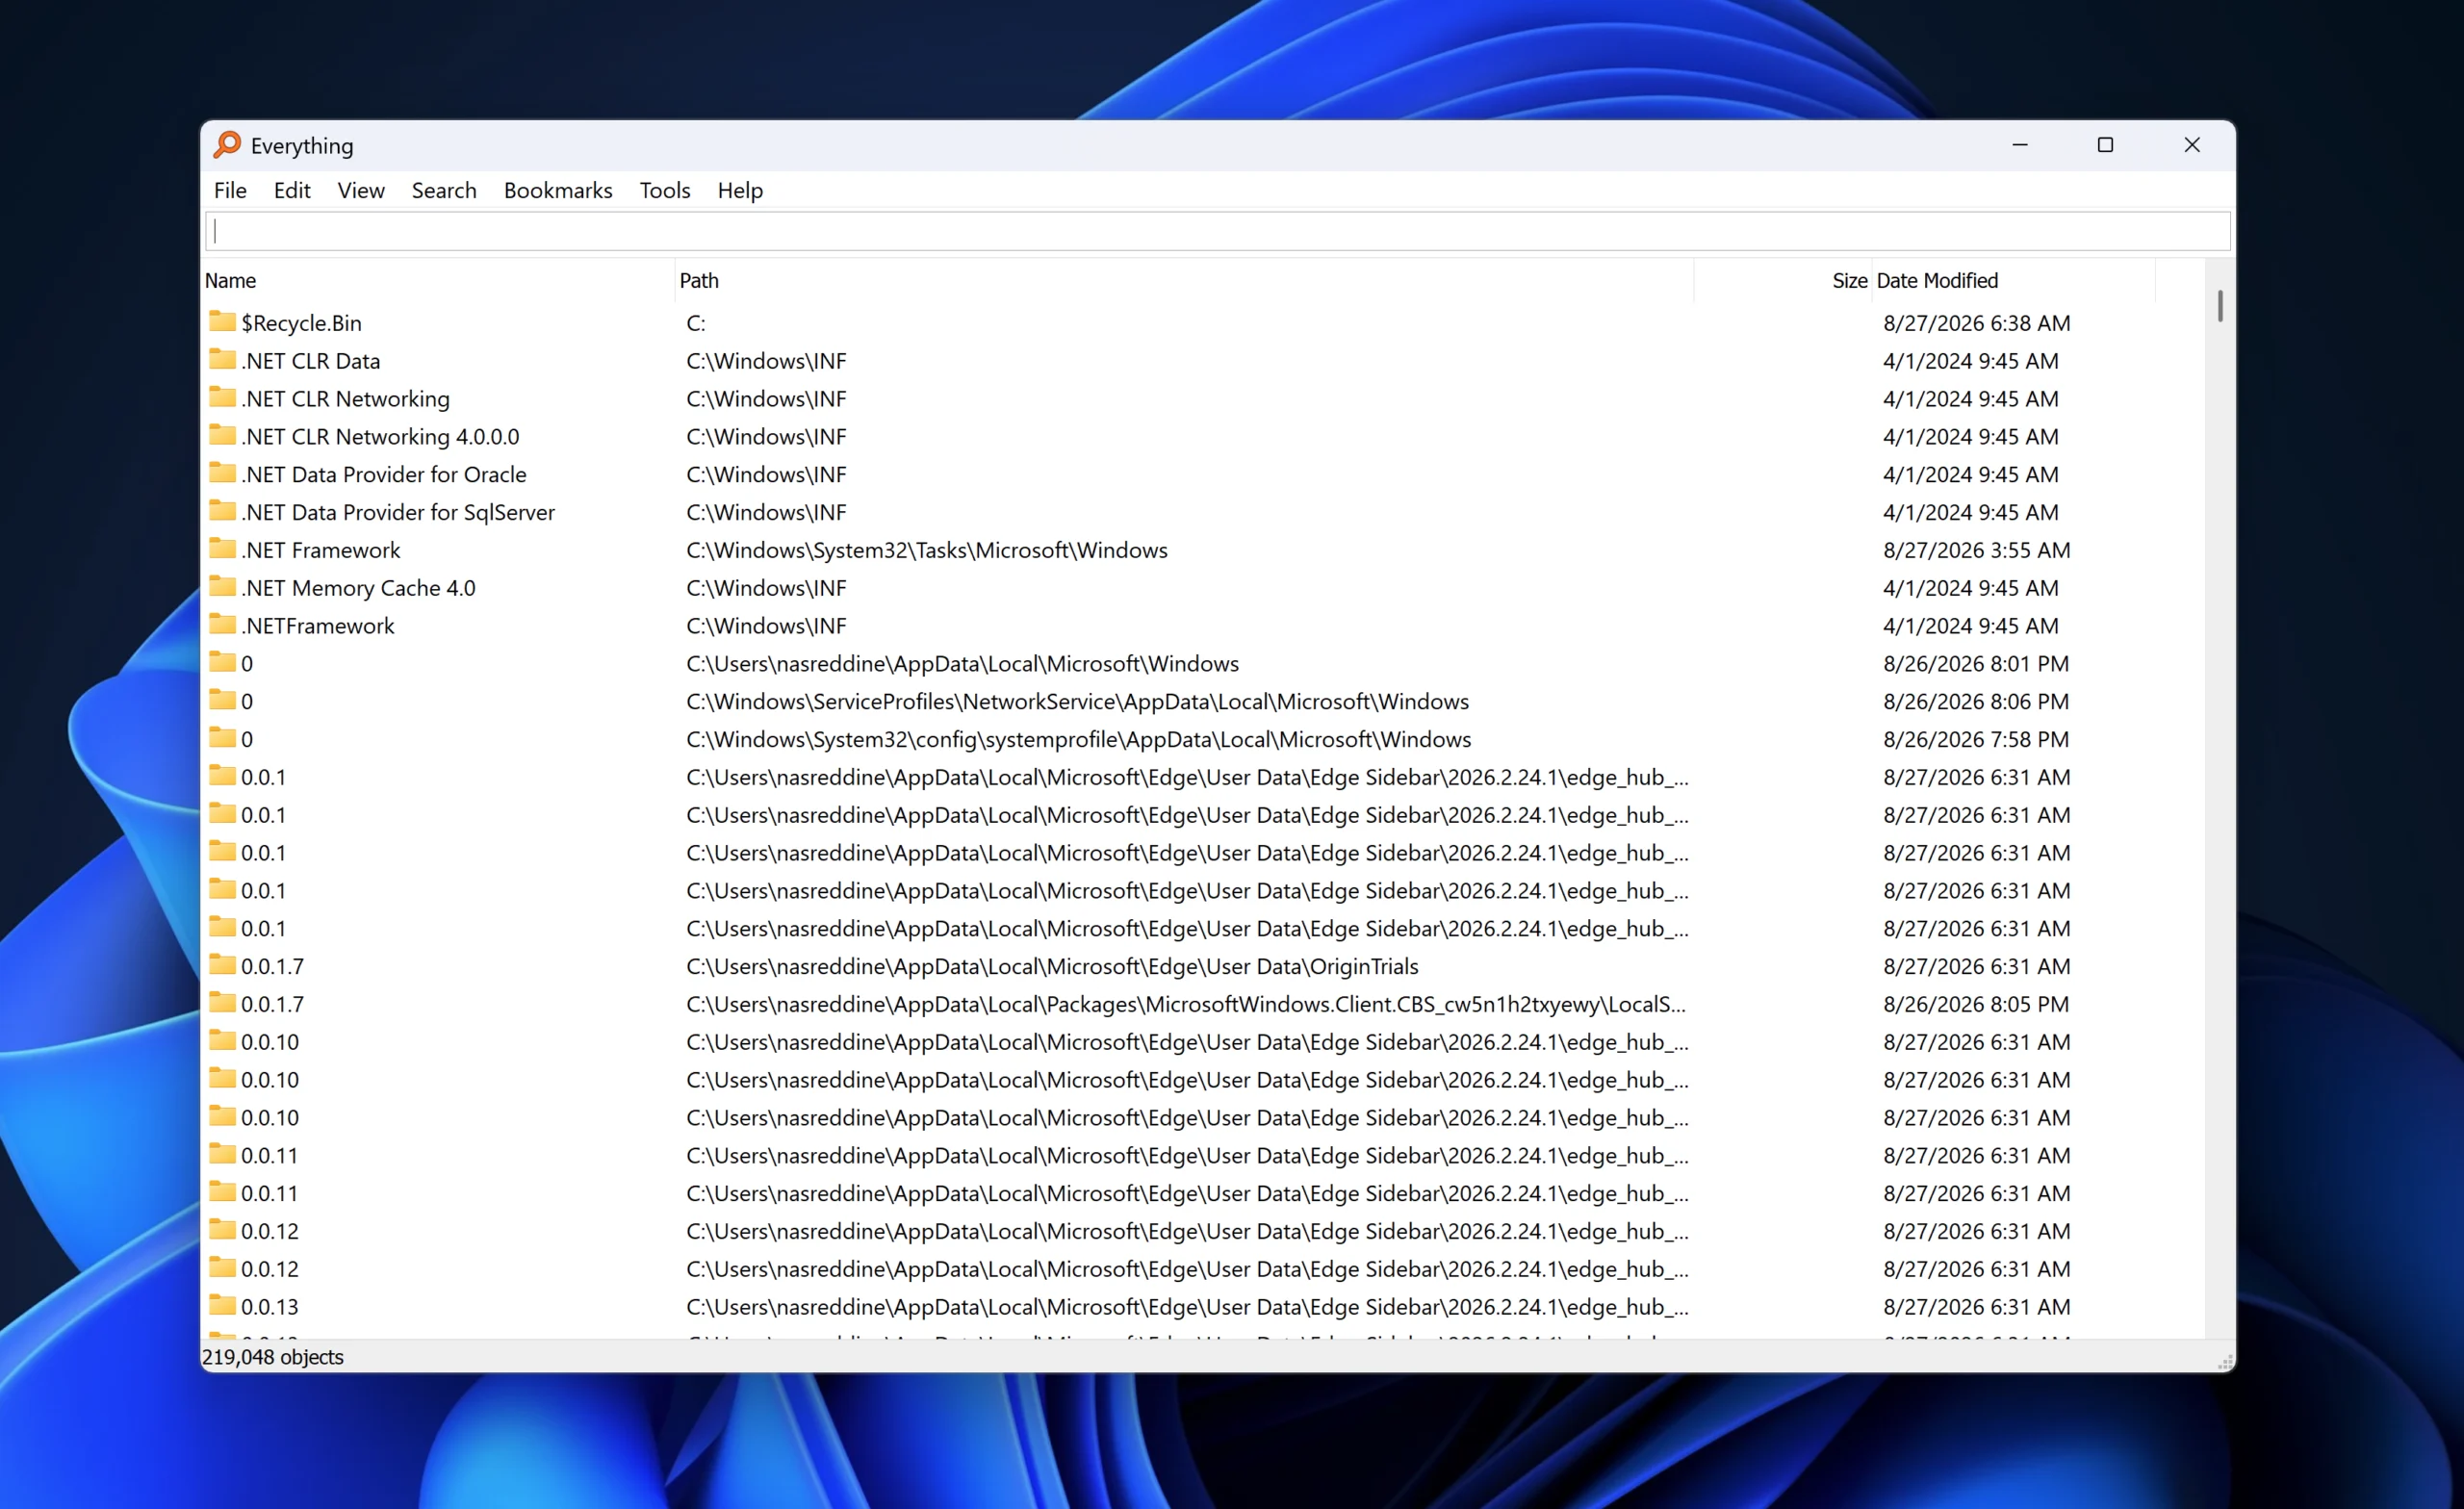Image resolution: width=2464 pixels, height=1509 pixels.
Task: Click the .NET CLR Data folder icon
Action: (x=222, y=359)
